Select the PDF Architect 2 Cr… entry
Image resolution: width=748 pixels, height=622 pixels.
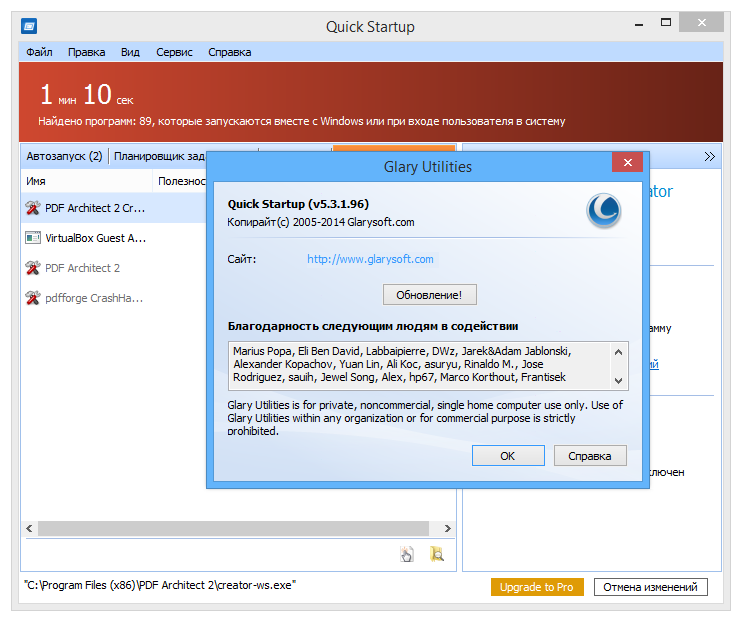(95, 208)
